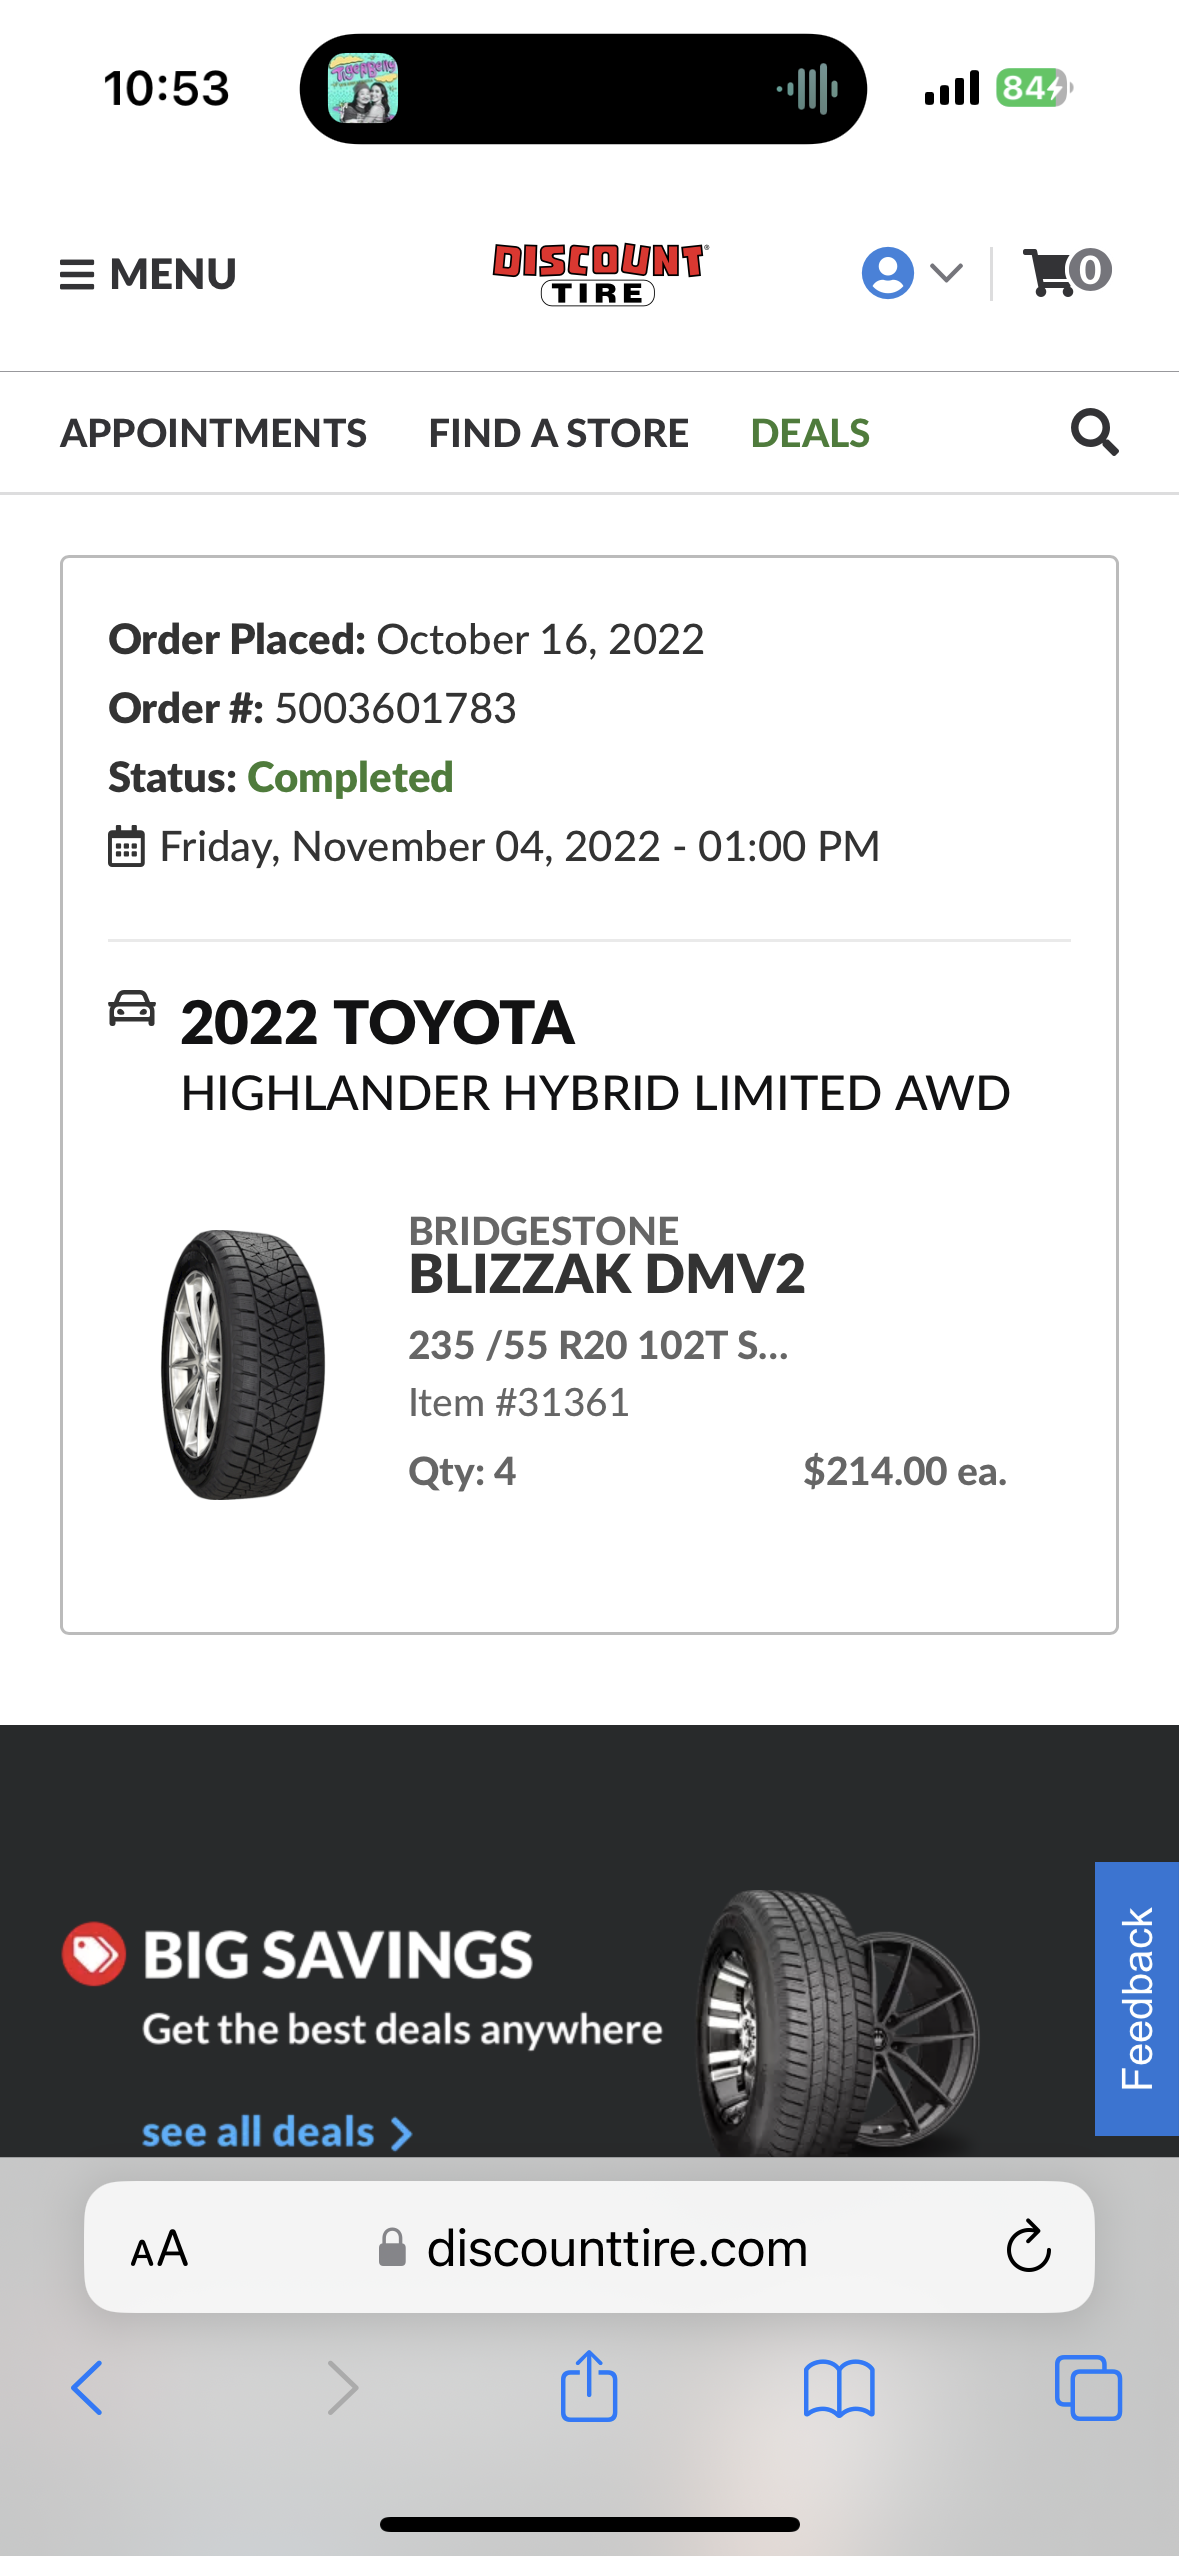This screenshot has width=1179, height=2556.
Task: Open the Feedback side tab
Action: [1137, 1998]
